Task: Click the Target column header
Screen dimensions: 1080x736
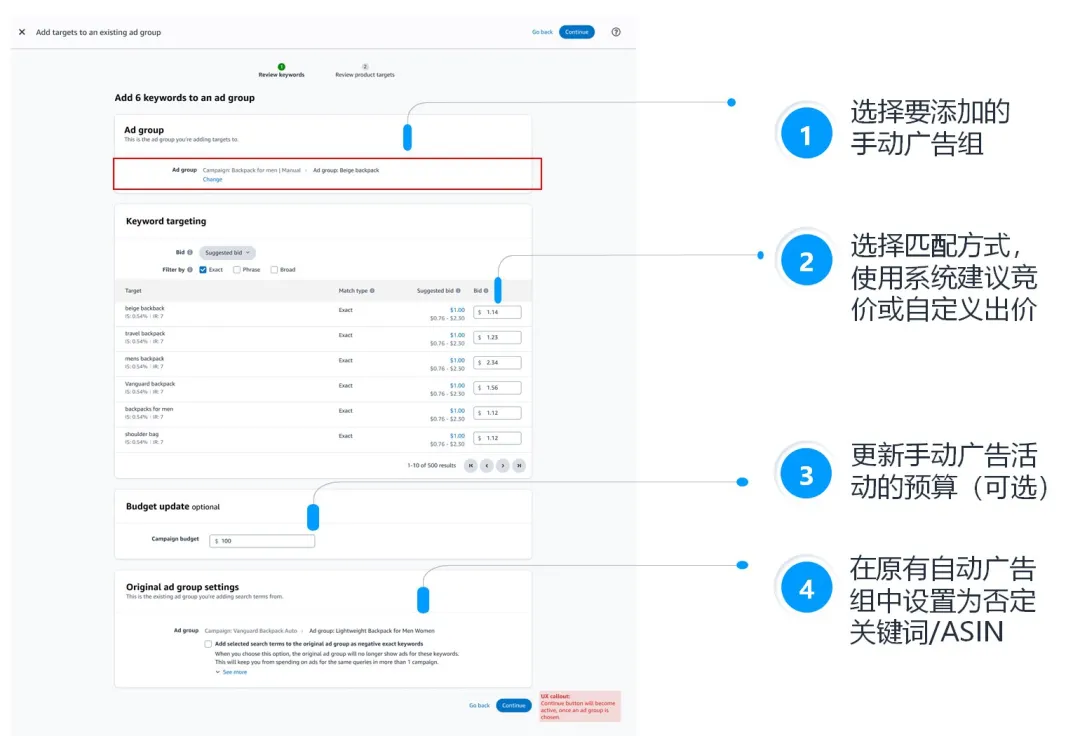Action: tap(133, 291)
